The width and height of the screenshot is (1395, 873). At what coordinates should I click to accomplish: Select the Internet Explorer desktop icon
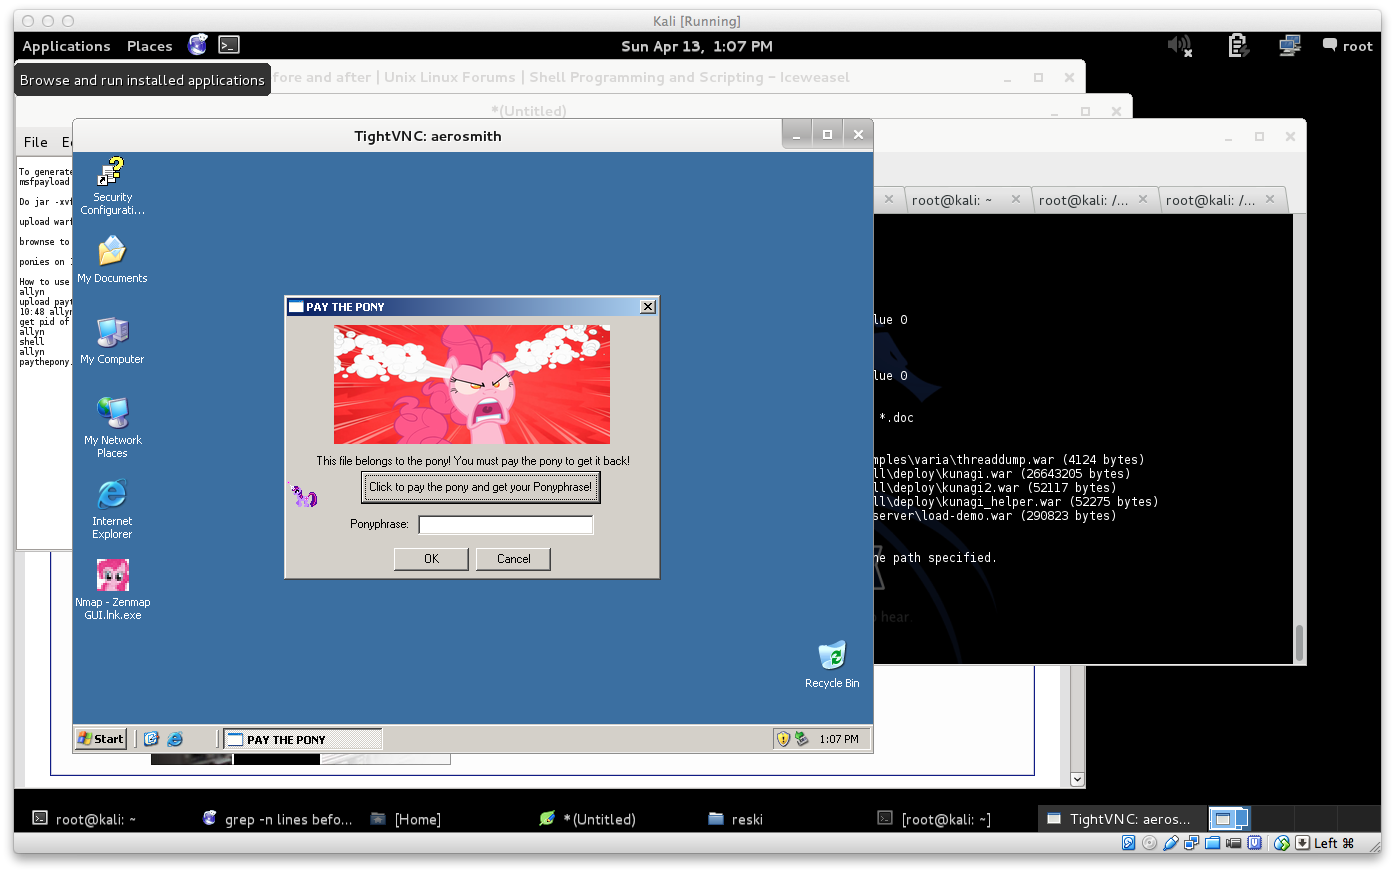pos(112,508)
